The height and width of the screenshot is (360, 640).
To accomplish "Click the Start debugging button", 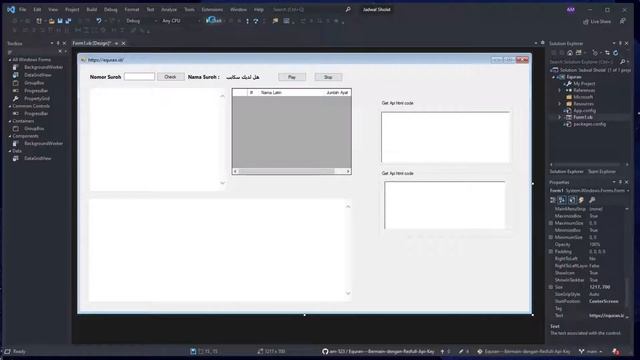I will click(214, 20).
